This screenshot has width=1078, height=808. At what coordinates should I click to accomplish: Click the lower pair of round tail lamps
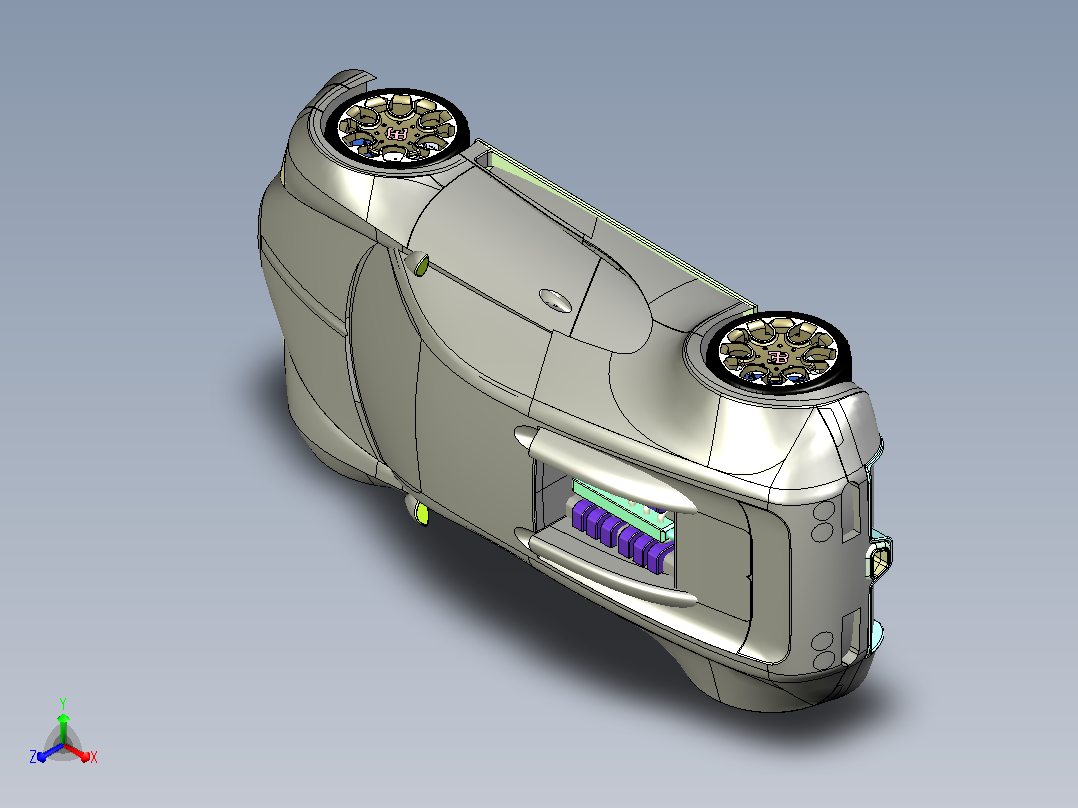pyautogui.click(x=823, y=652)
